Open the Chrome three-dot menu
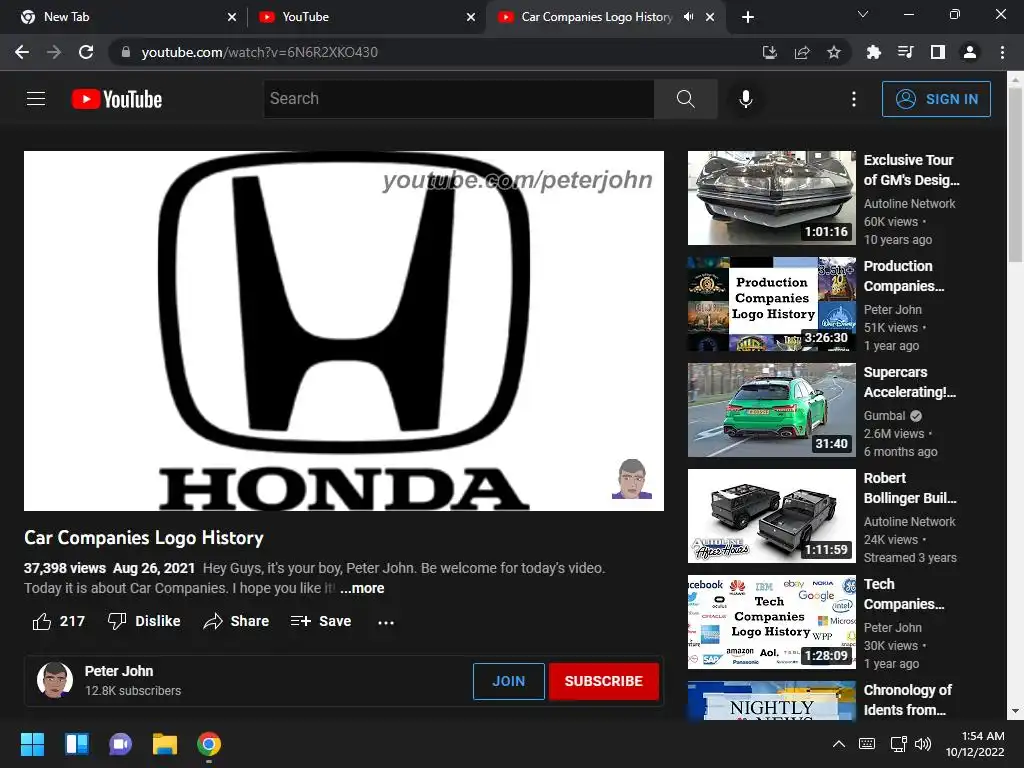This screenshot has height=768, width=1024. pos(1002,52)
